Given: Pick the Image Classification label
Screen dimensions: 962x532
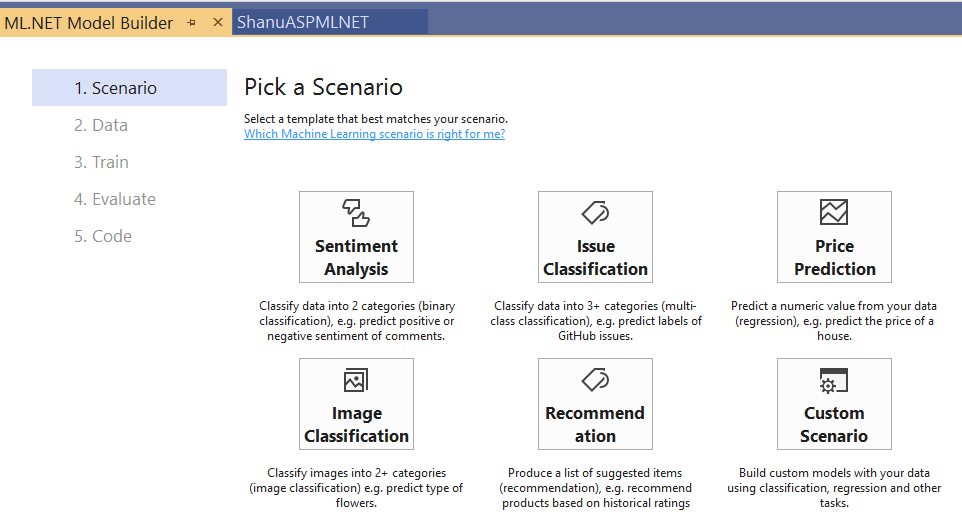Looking at the screenshot, I should point(356,425).
